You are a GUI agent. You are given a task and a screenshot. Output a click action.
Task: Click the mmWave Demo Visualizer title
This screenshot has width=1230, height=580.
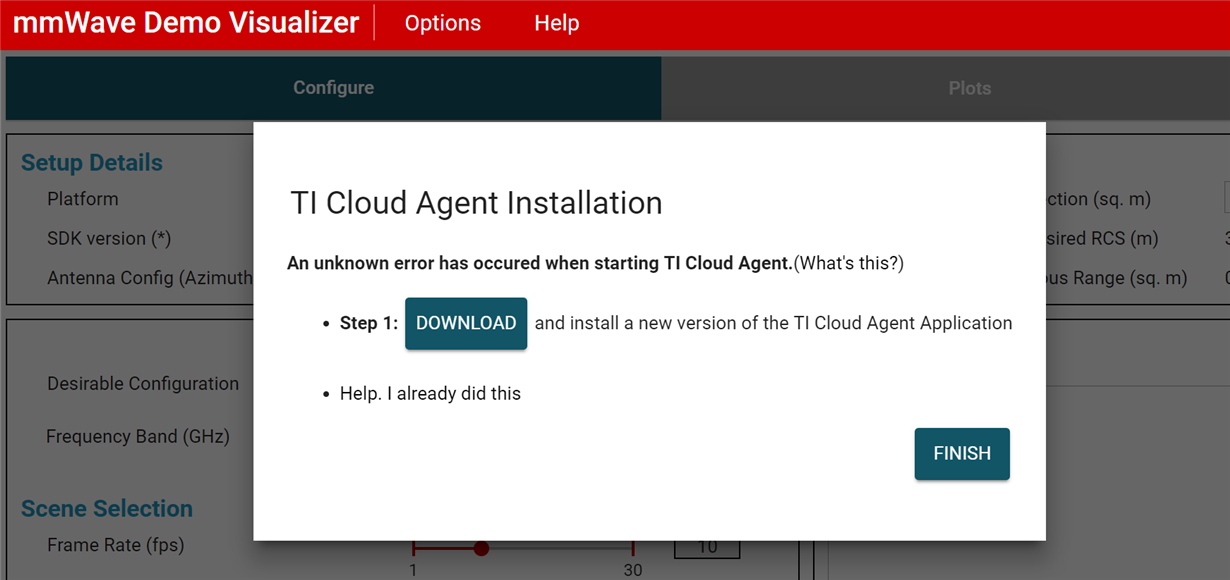point(186,23)
